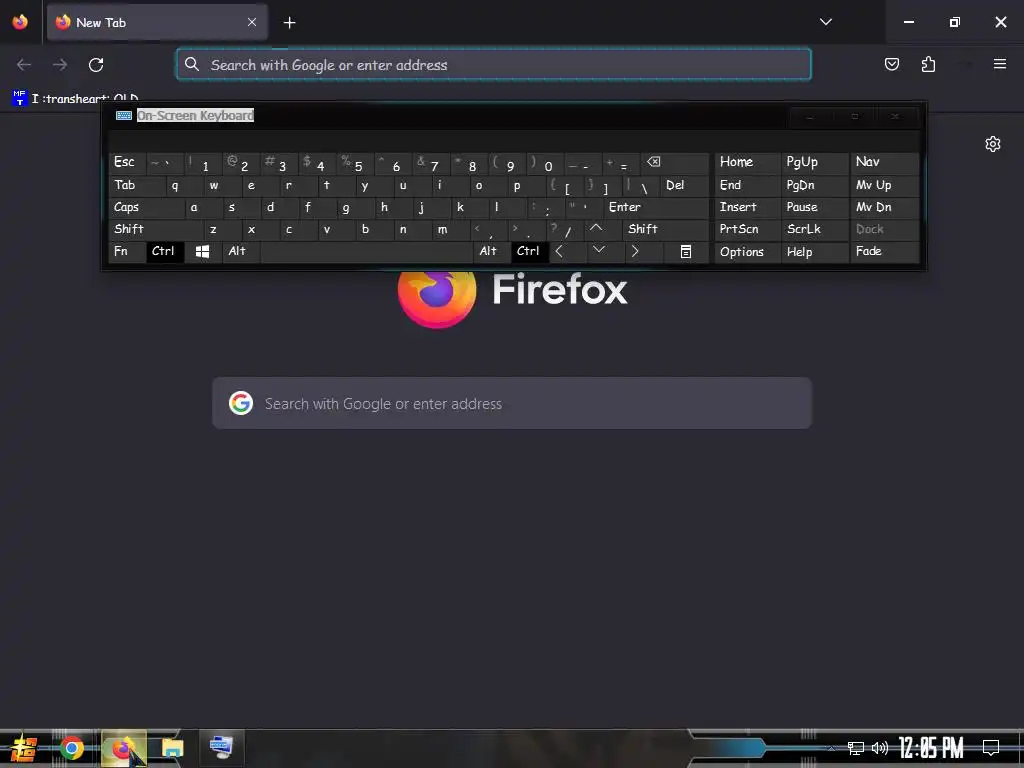
Task: Open the transheart bookmark in bookmarks bar
Action: click(x=75, y=99)
